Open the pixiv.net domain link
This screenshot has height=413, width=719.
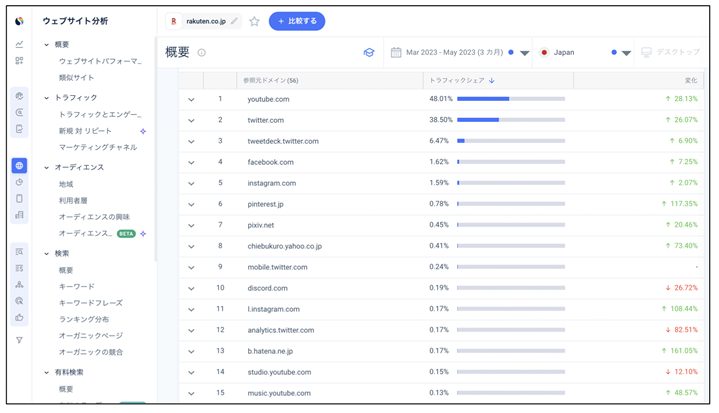[x=260, y=225]
